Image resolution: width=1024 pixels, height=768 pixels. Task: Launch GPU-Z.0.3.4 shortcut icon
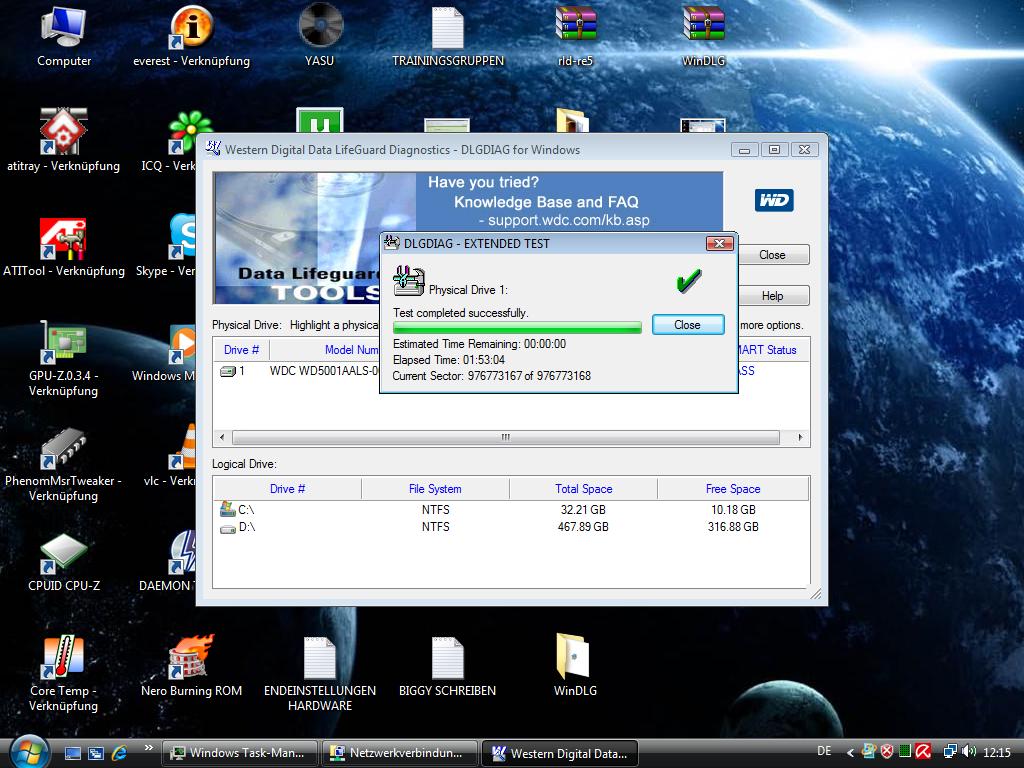pyautogui.click(x=63, y=342)
